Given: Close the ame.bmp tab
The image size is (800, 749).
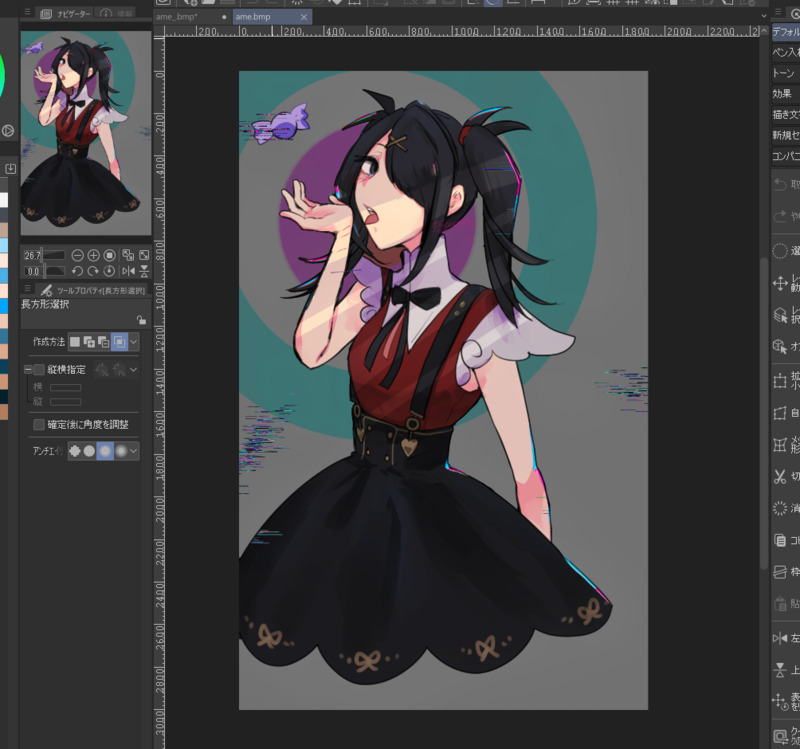Looking at the screenshot, I should tap(304, 17).
